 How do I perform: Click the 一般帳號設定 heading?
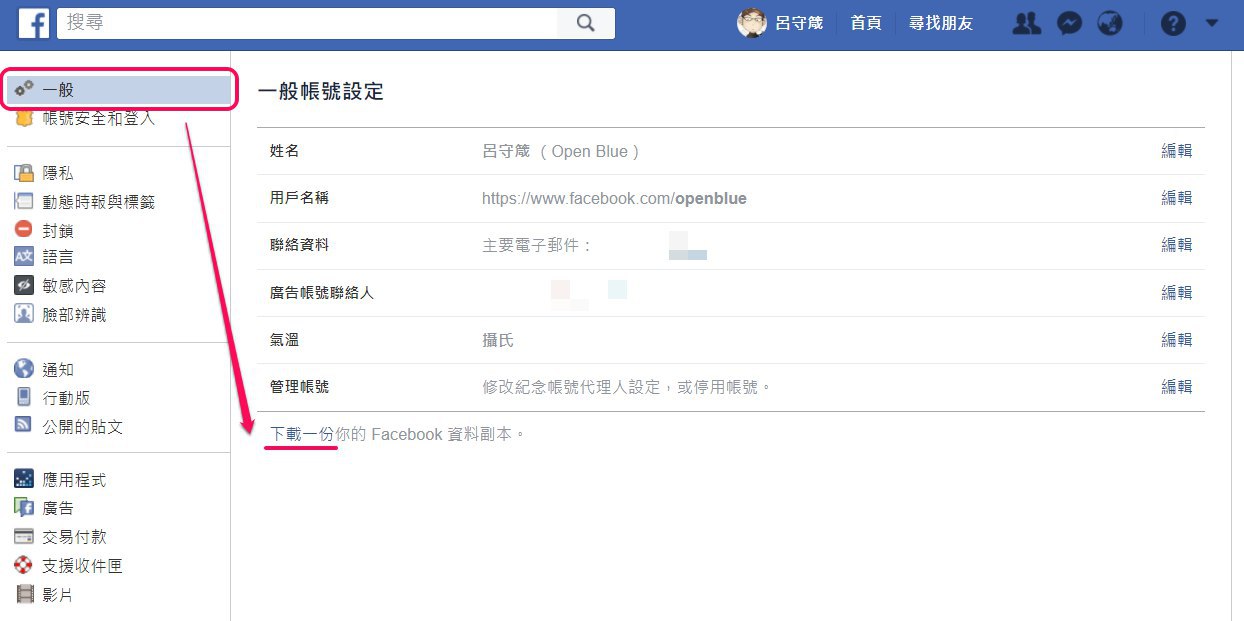(321, 91)
